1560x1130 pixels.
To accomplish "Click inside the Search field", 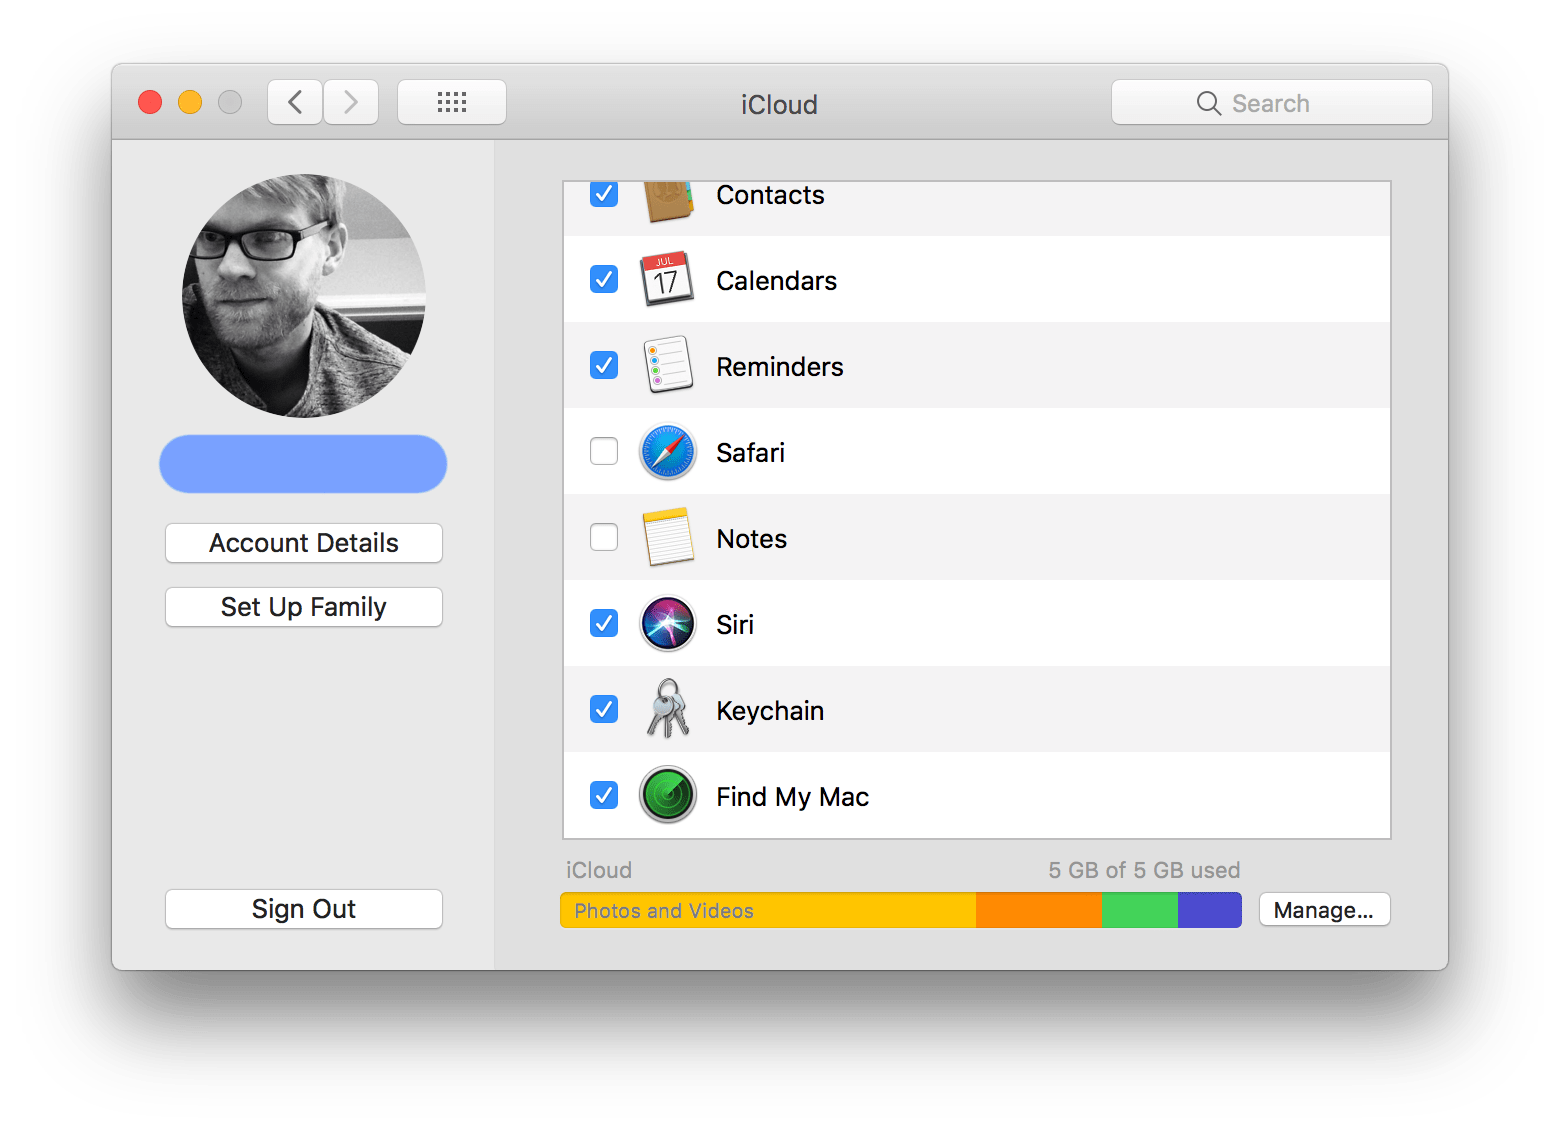I will tap(1271, 101).
